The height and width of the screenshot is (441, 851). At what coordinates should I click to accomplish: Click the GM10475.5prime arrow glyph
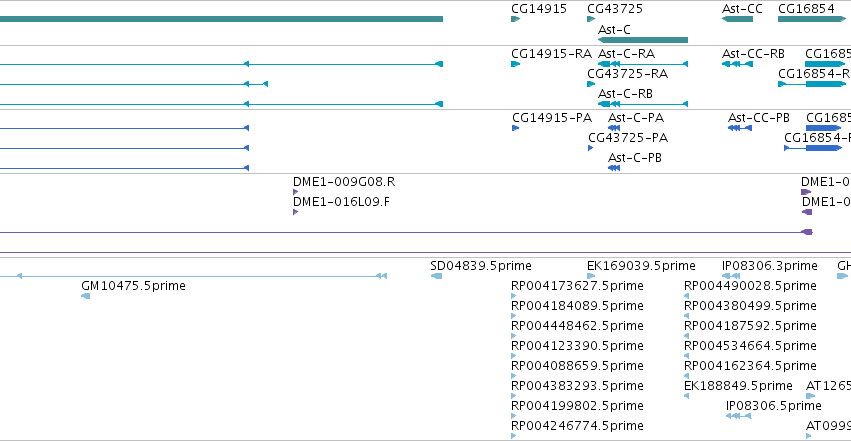click(85, 296)
